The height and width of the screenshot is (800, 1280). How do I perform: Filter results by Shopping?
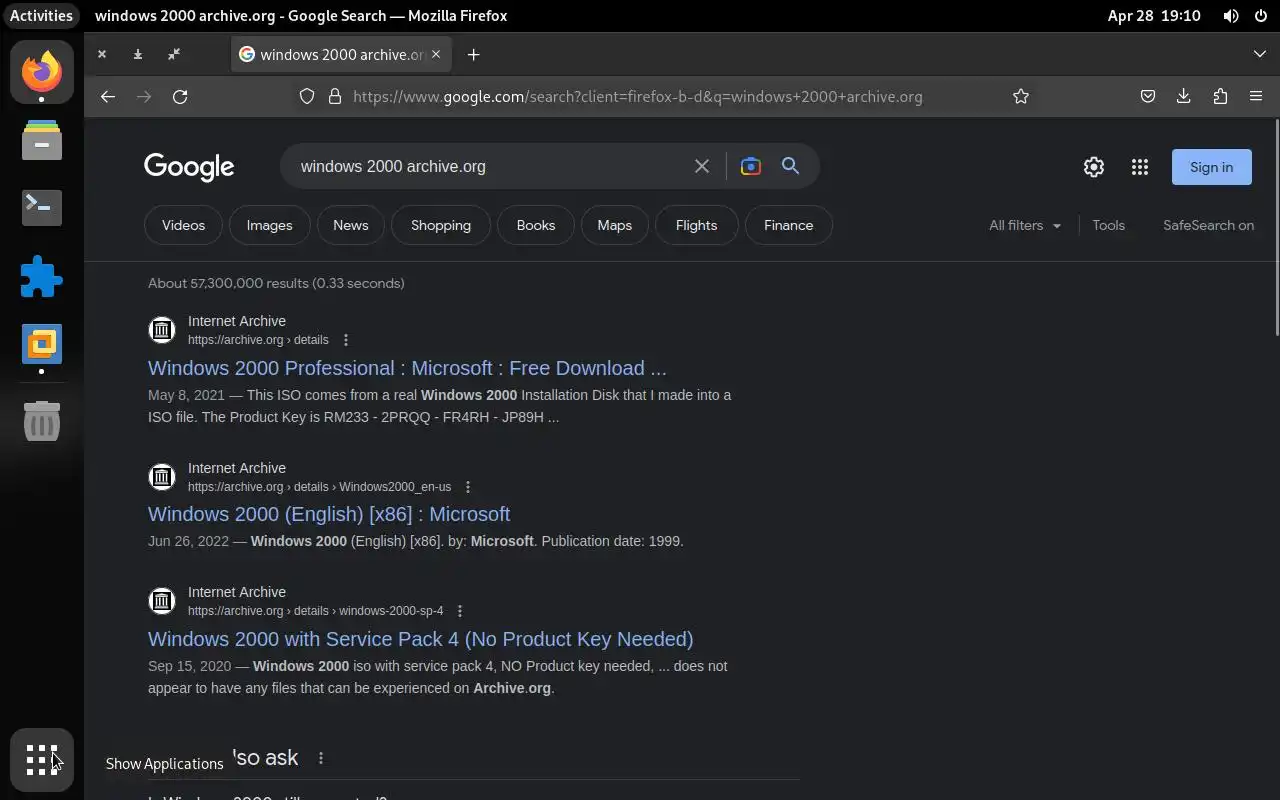pyautogui.click(x=441, y=225)
